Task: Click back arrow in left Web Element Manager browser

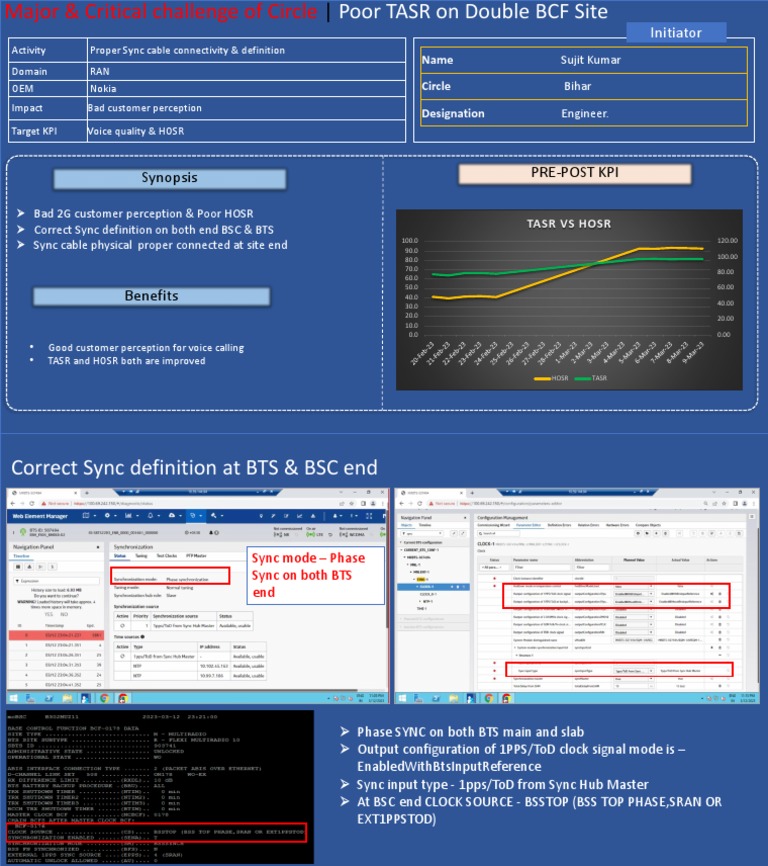Action: (x=13, y=503)
